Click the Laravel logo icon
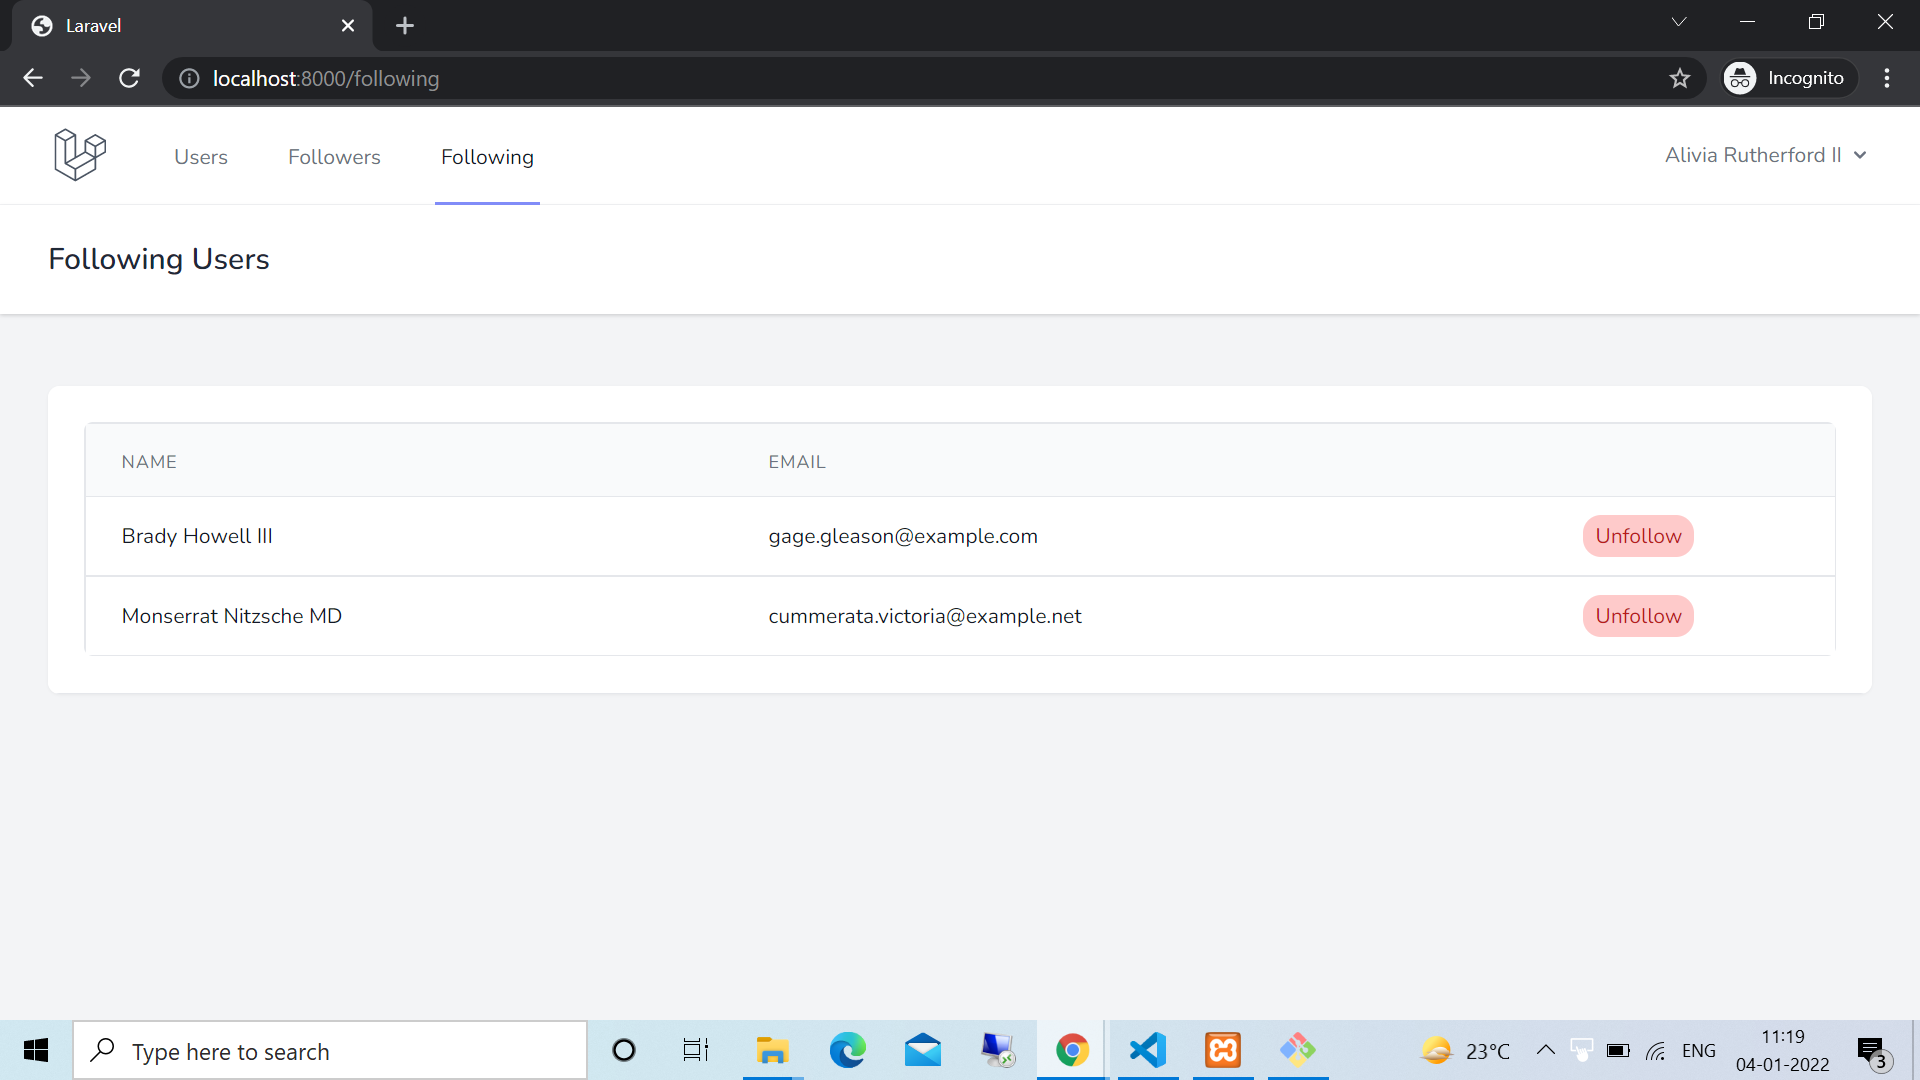Viewport: 1920px width, 1080px height. tap(80, 155)
